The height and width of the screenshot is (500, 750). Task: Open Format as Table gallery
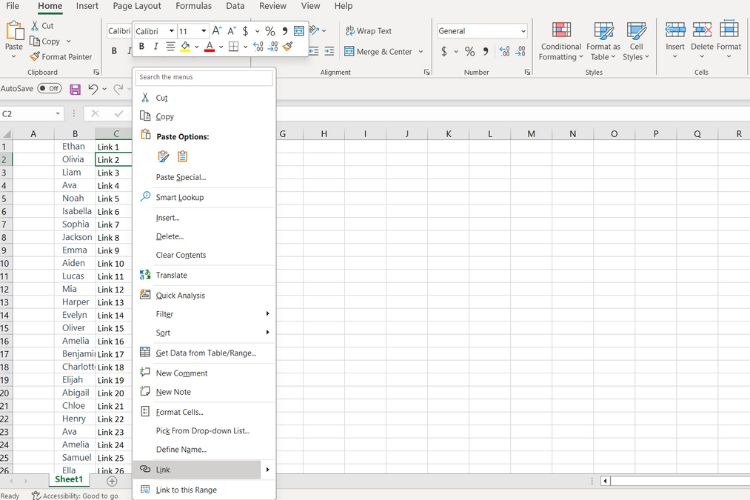coord(603,41)
